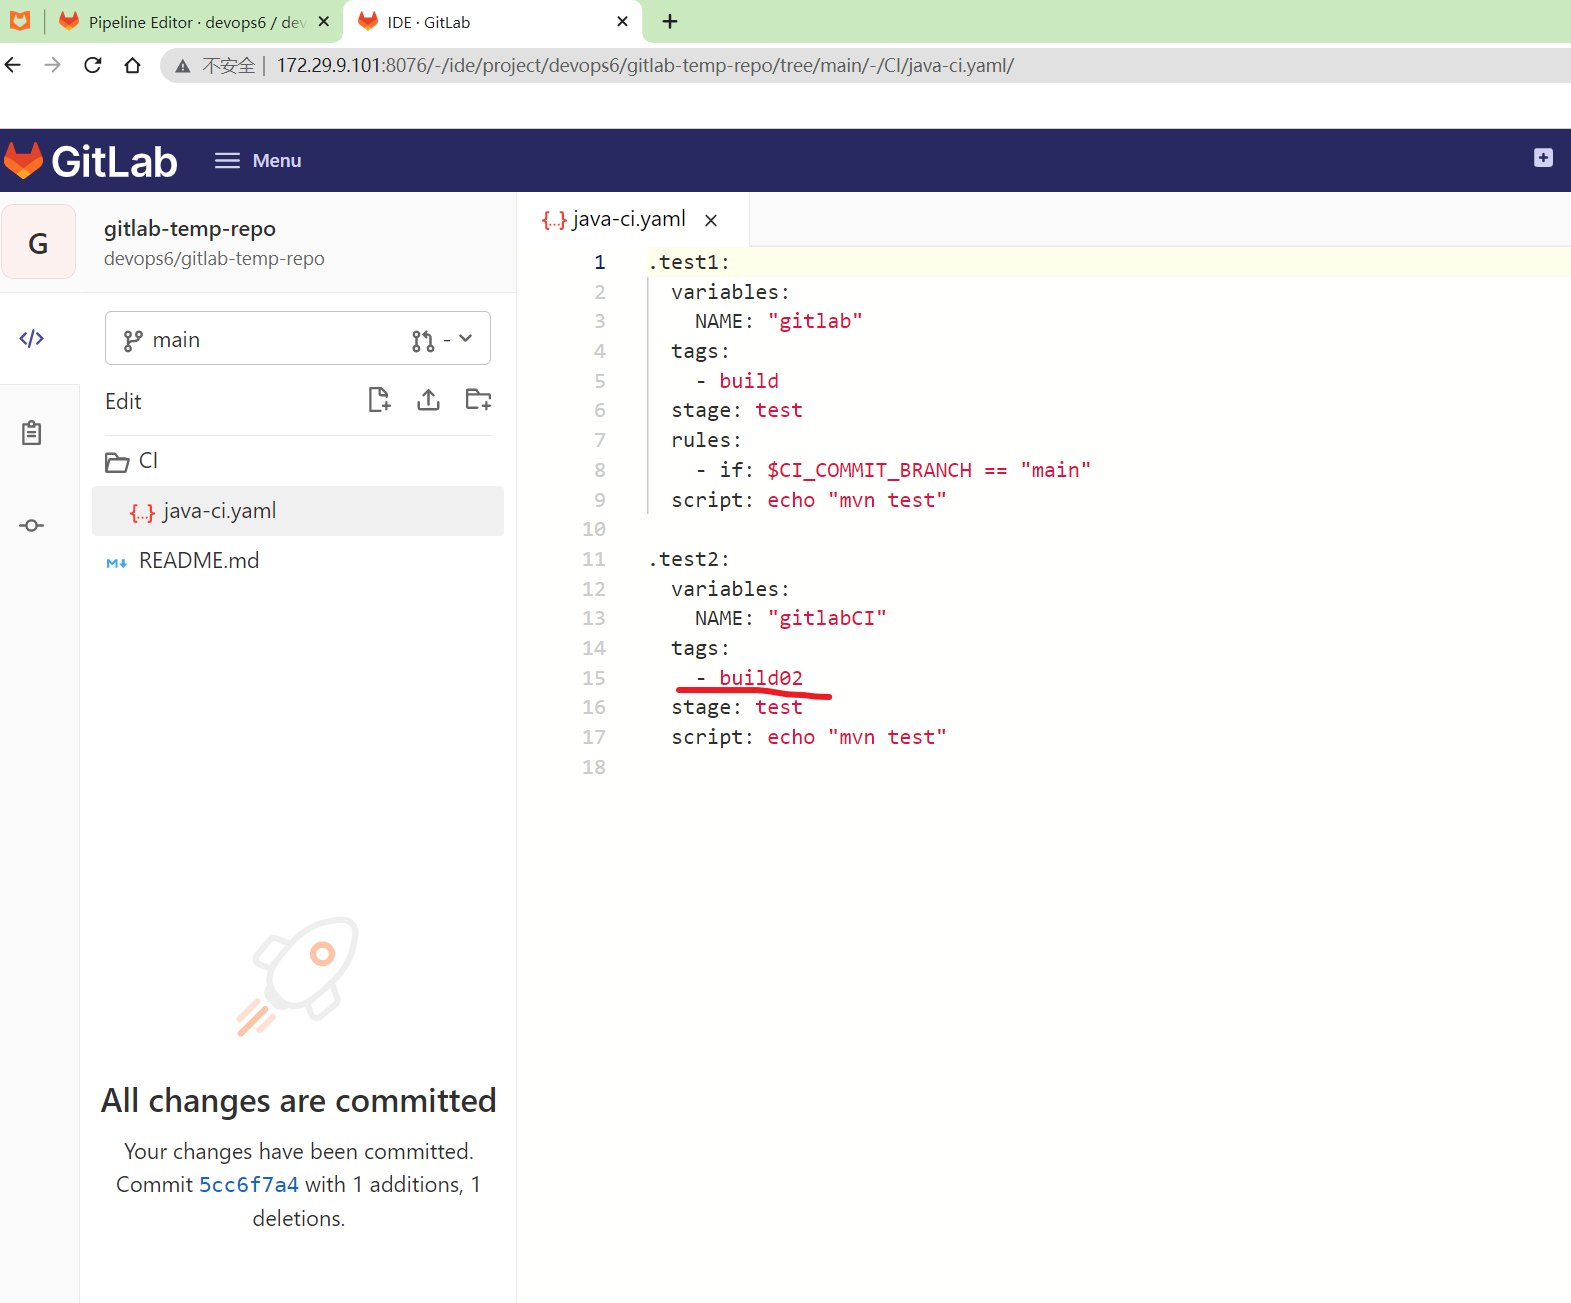Viewport: 1571px width, 1303px height.
Task: Open the gitlab-temp-repo project title
Action: point(190,229)
